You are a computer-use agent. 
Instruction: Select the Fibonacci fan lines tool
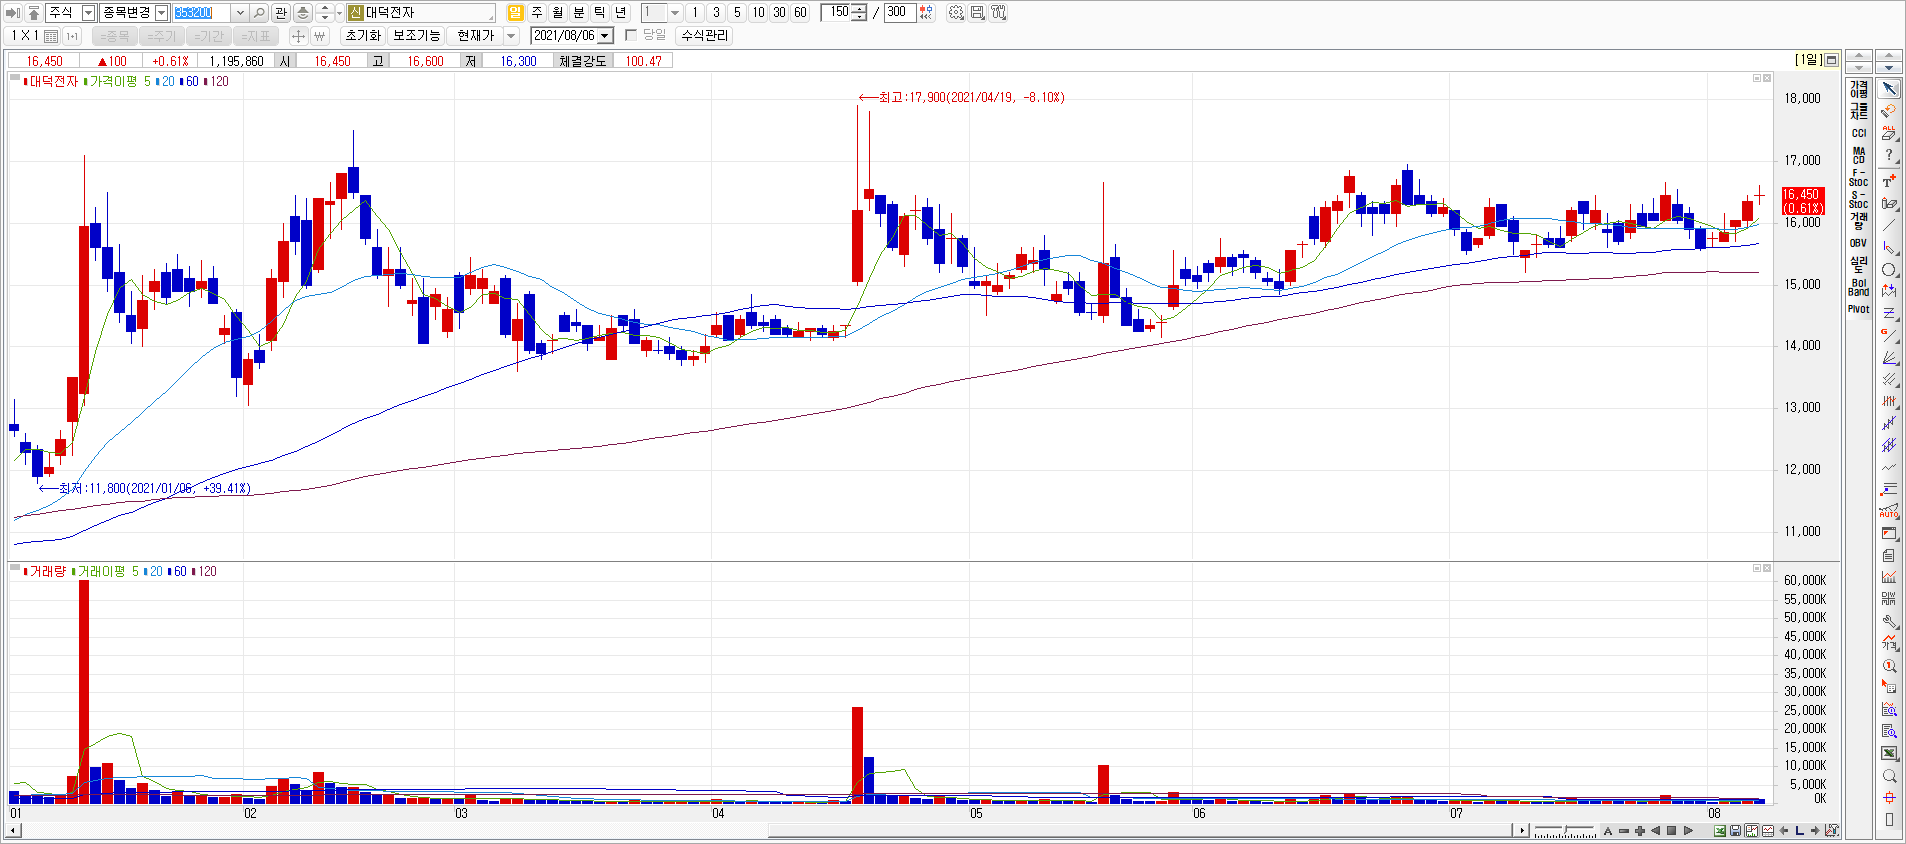[1889, 357]
